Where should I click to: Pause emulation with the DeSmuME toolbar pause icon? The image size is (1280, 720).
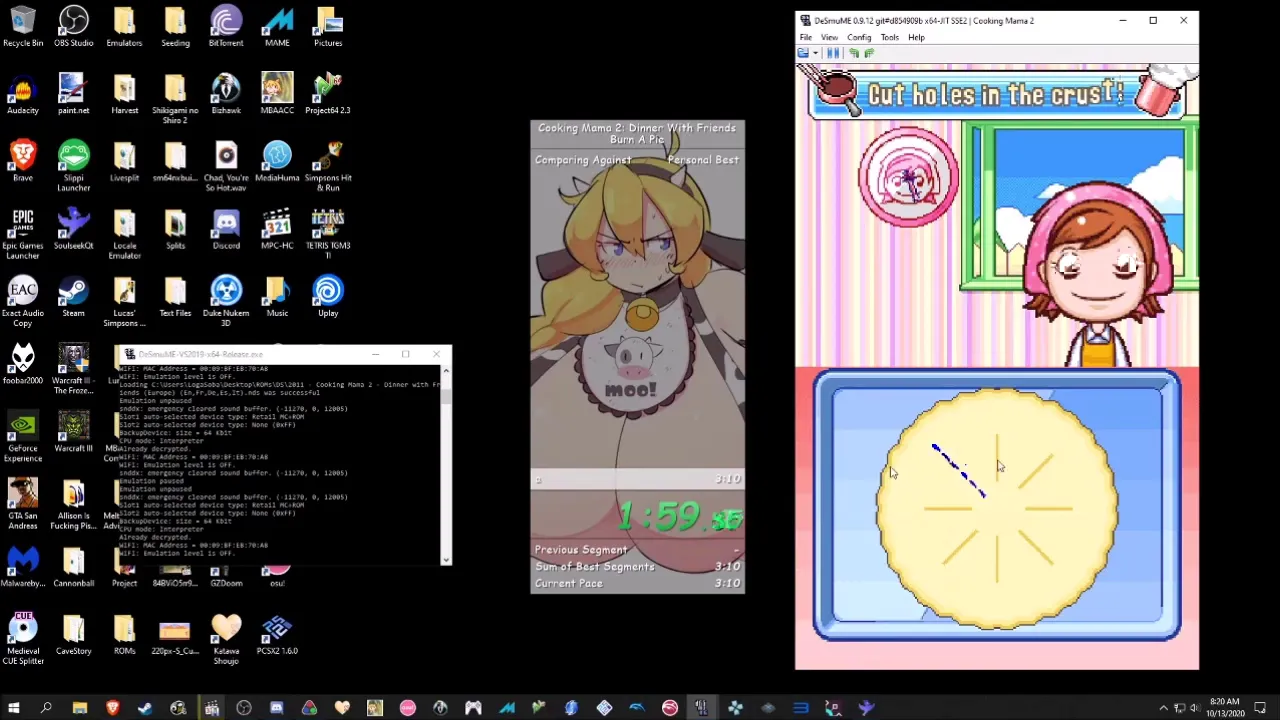(832, 53)
